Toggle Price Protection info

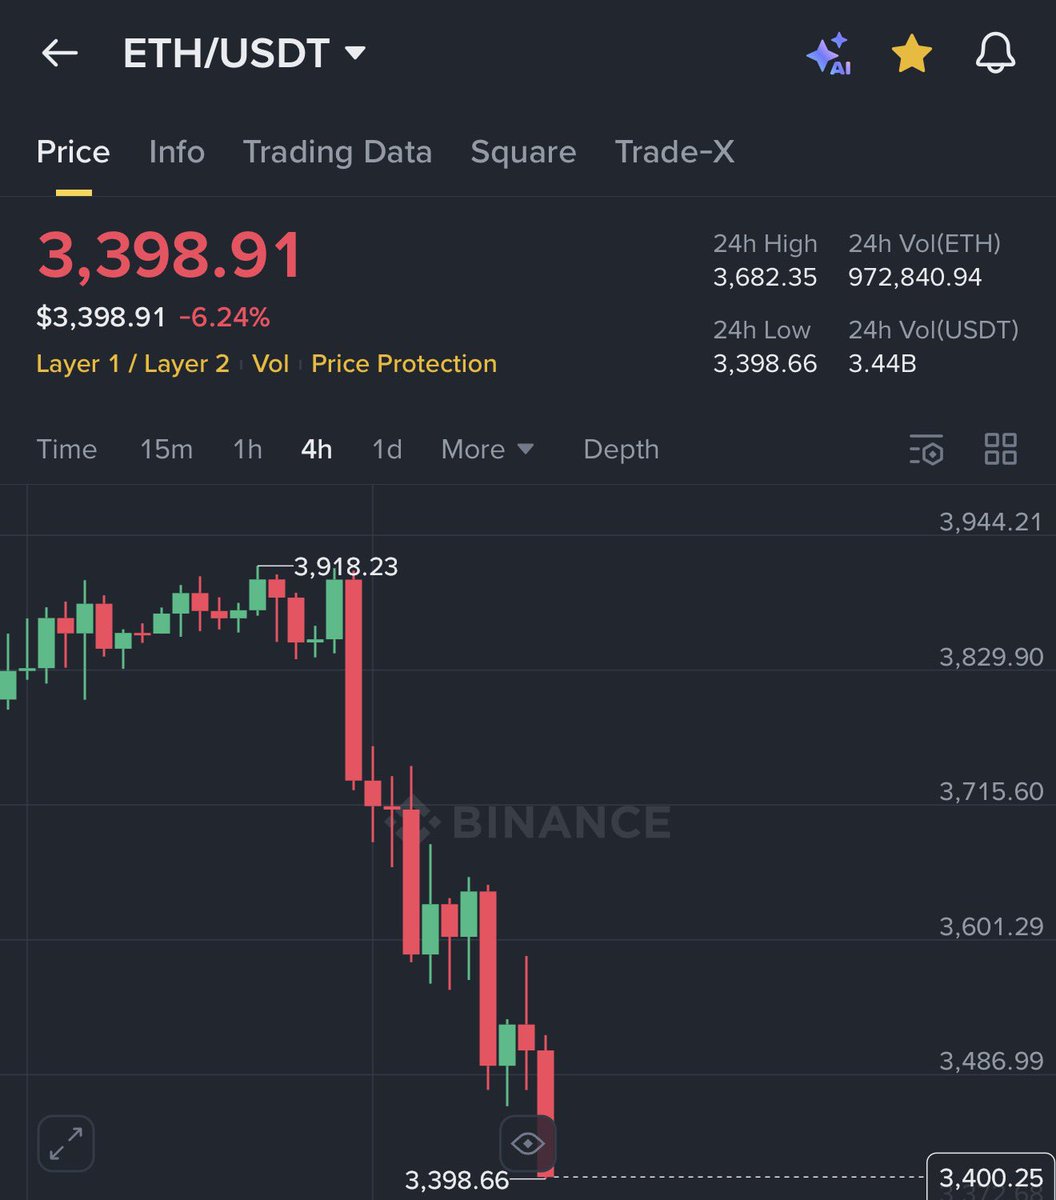(404, 364)
